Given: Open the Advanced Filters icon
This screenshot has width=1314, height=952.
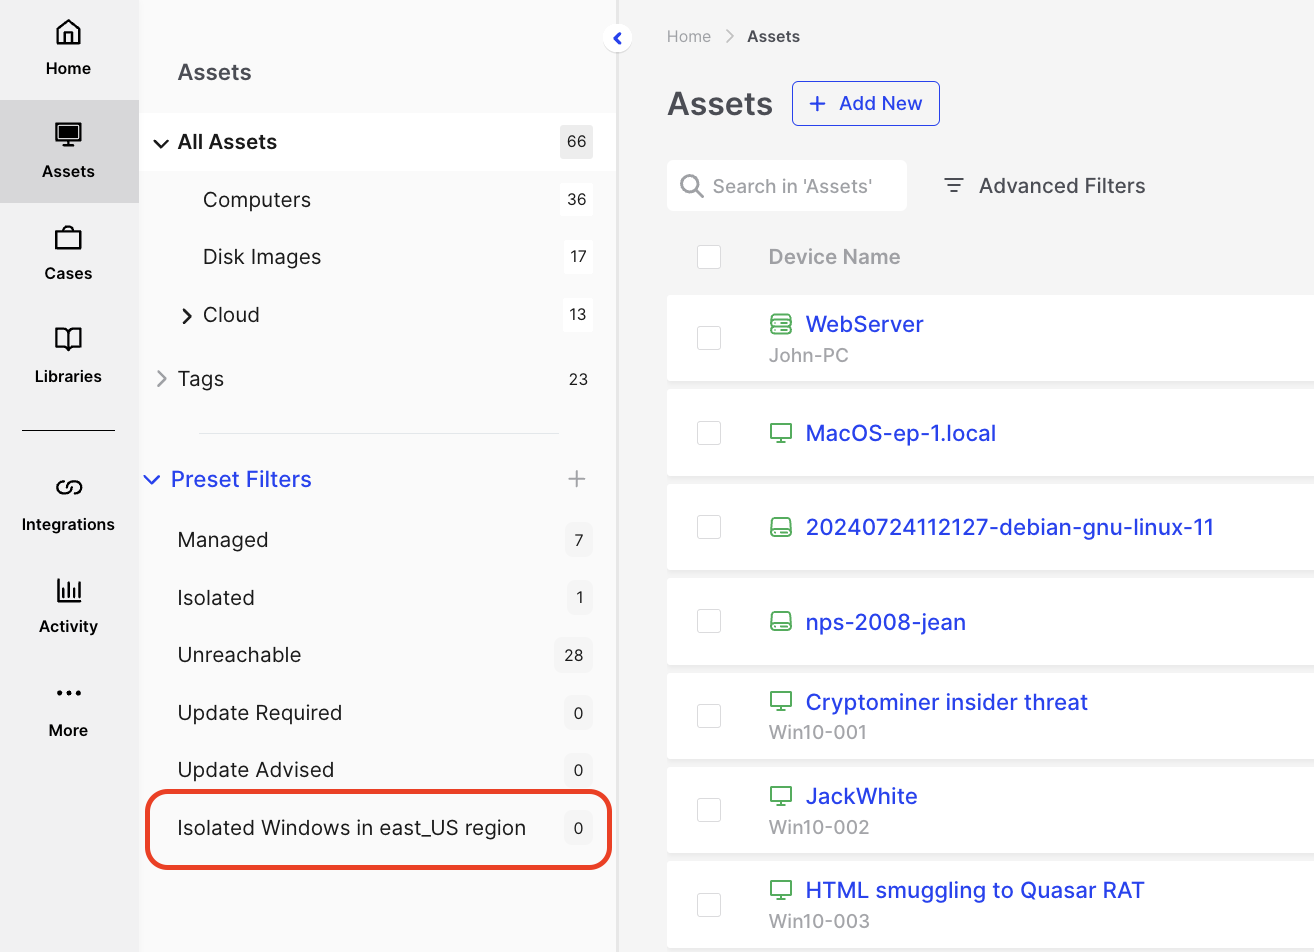Looking at the screenshot, I should [954, 186].
